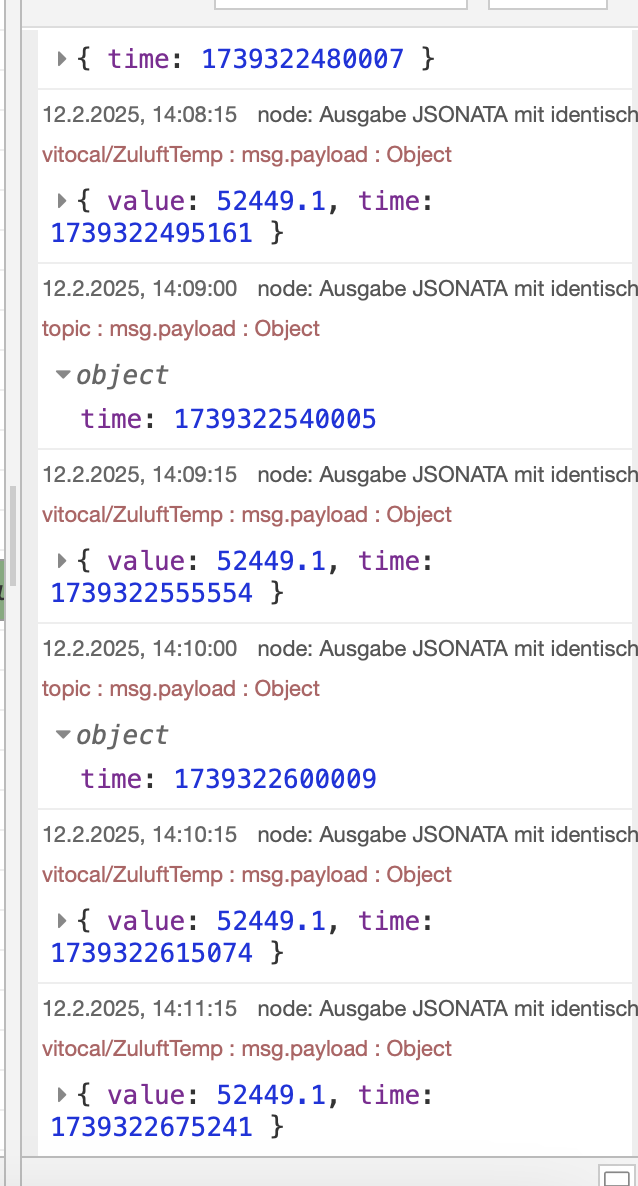Image resolution: width=638 pixels, height=1186 pixels.
Task: Click timestamp 1739322675241 in the last message
Action: (152, 1128)
